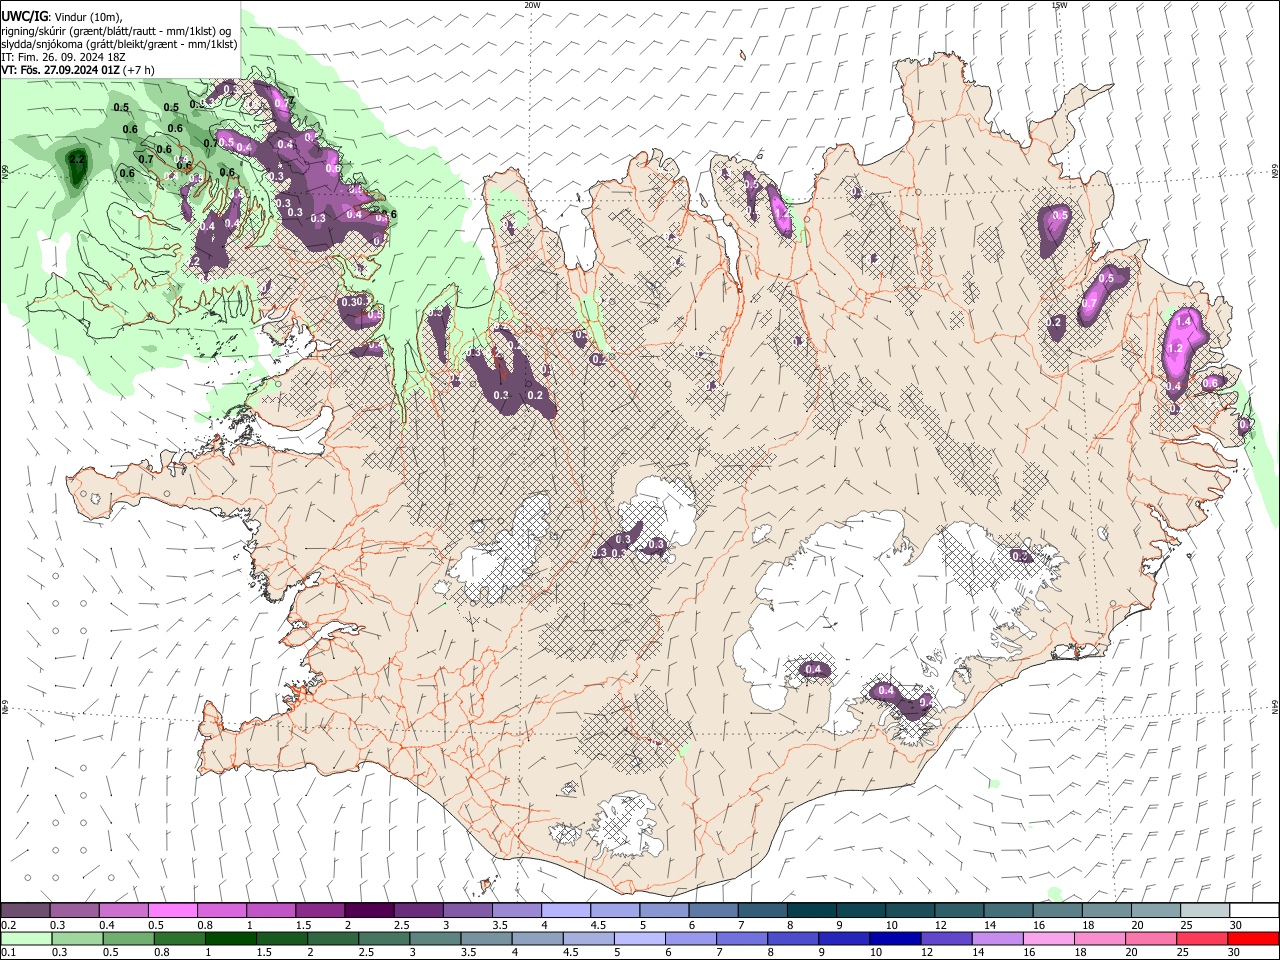The width and height of the screenshot is (1280, 960).
Task: Click the 6 slate-blue swatch, top legend row
Action: tap(713, 910)
